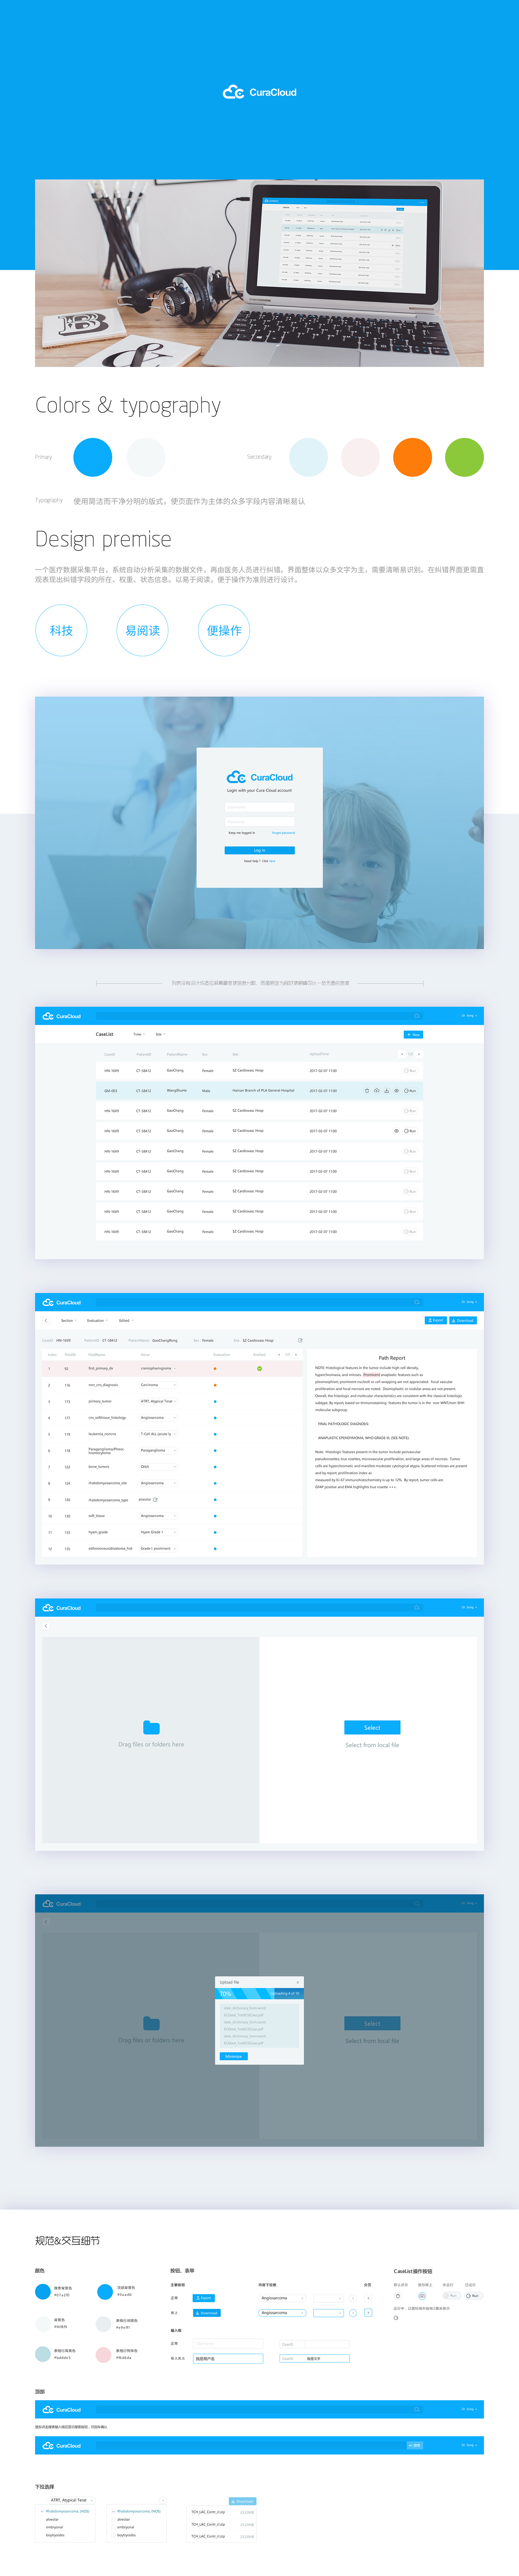Expand the Time filter dropdown

point(139,1034)
